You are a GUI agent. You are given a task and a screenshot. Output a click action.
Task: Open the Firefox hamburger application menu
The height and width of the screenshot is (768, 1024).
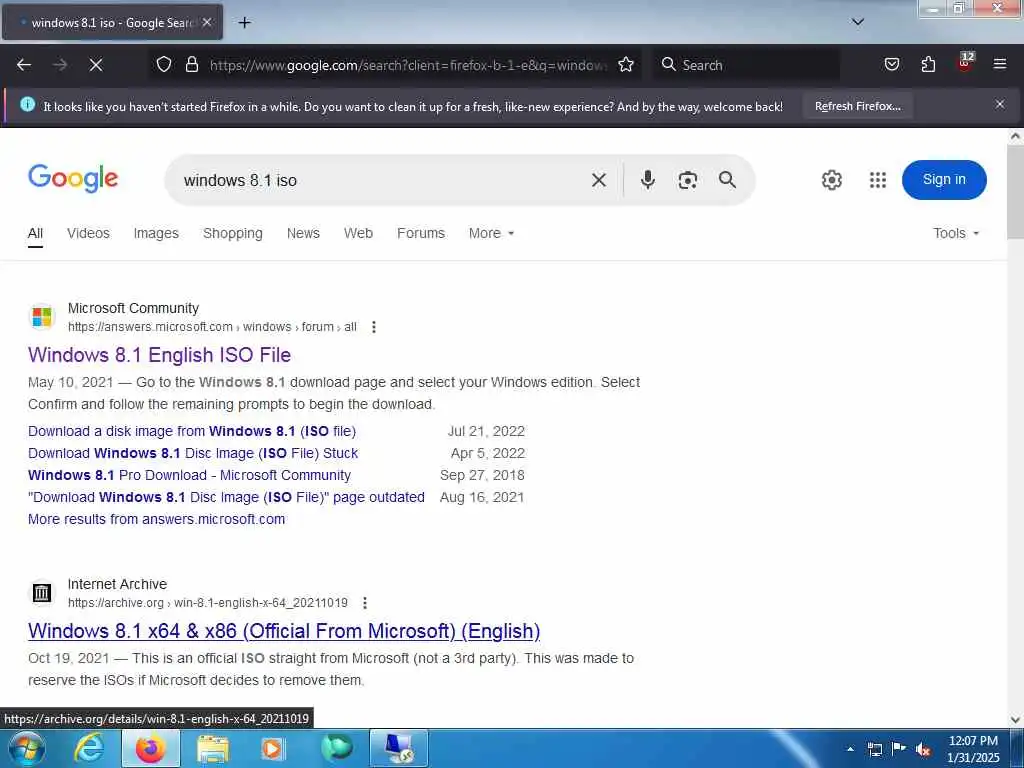pos(999,64)
